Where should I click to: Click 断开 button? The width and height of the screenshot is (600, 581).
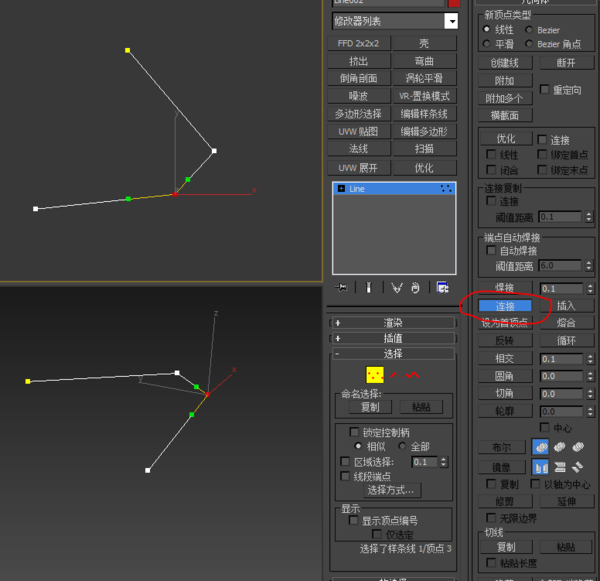pyautogui.click(x=566, y=62)
